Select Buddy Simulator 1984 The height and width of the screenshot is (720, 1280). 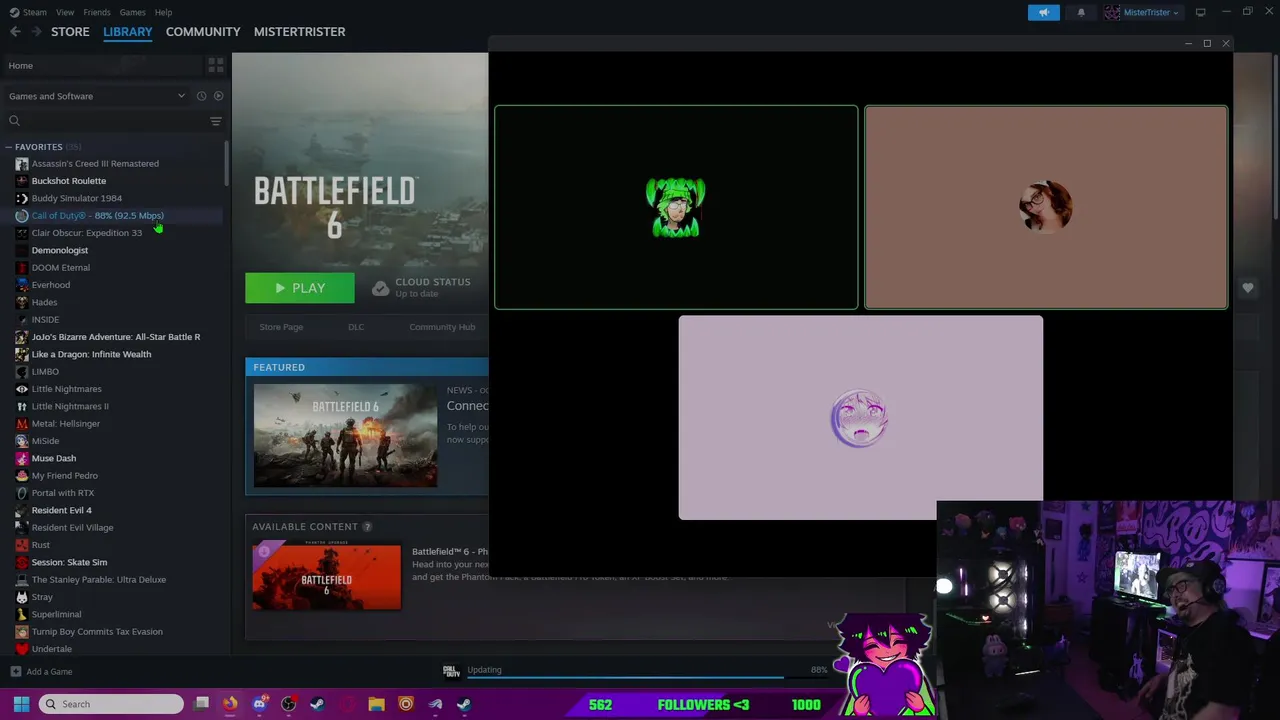tap(76, 198)
